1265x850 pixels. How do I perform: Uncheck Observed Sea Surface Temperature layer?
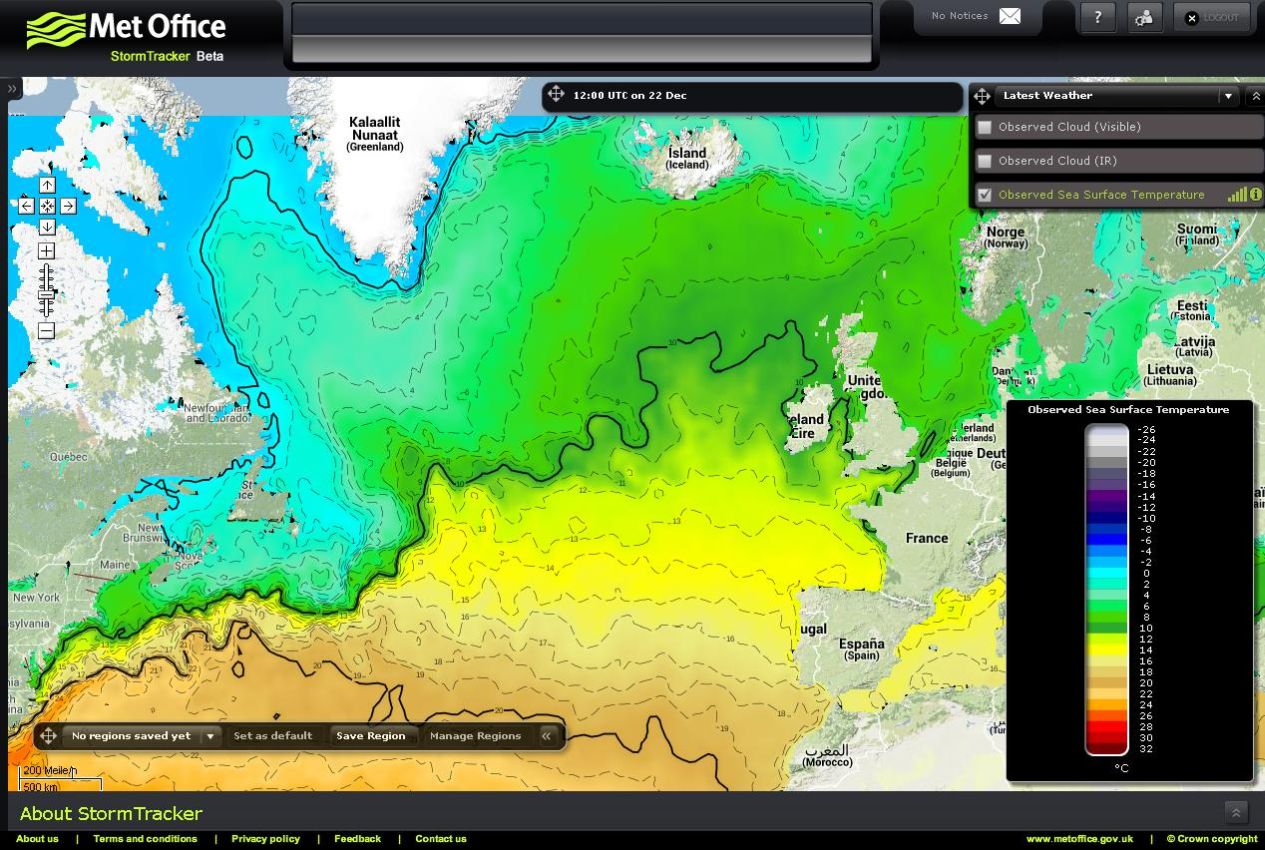point(985,195)
